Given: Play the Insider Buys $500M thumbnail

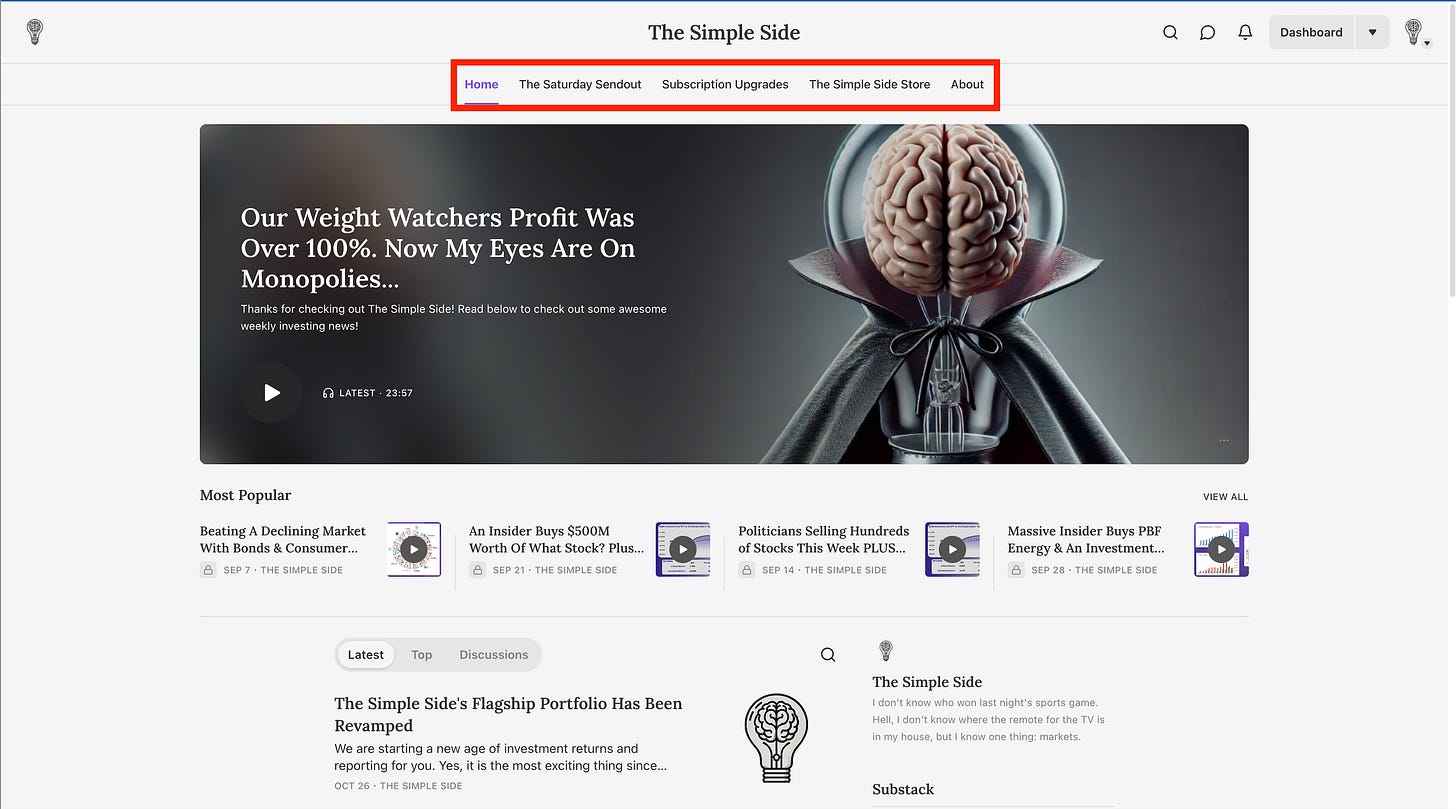Looking at the screenshot, I should pyautogui.click(x=683, y=549).
